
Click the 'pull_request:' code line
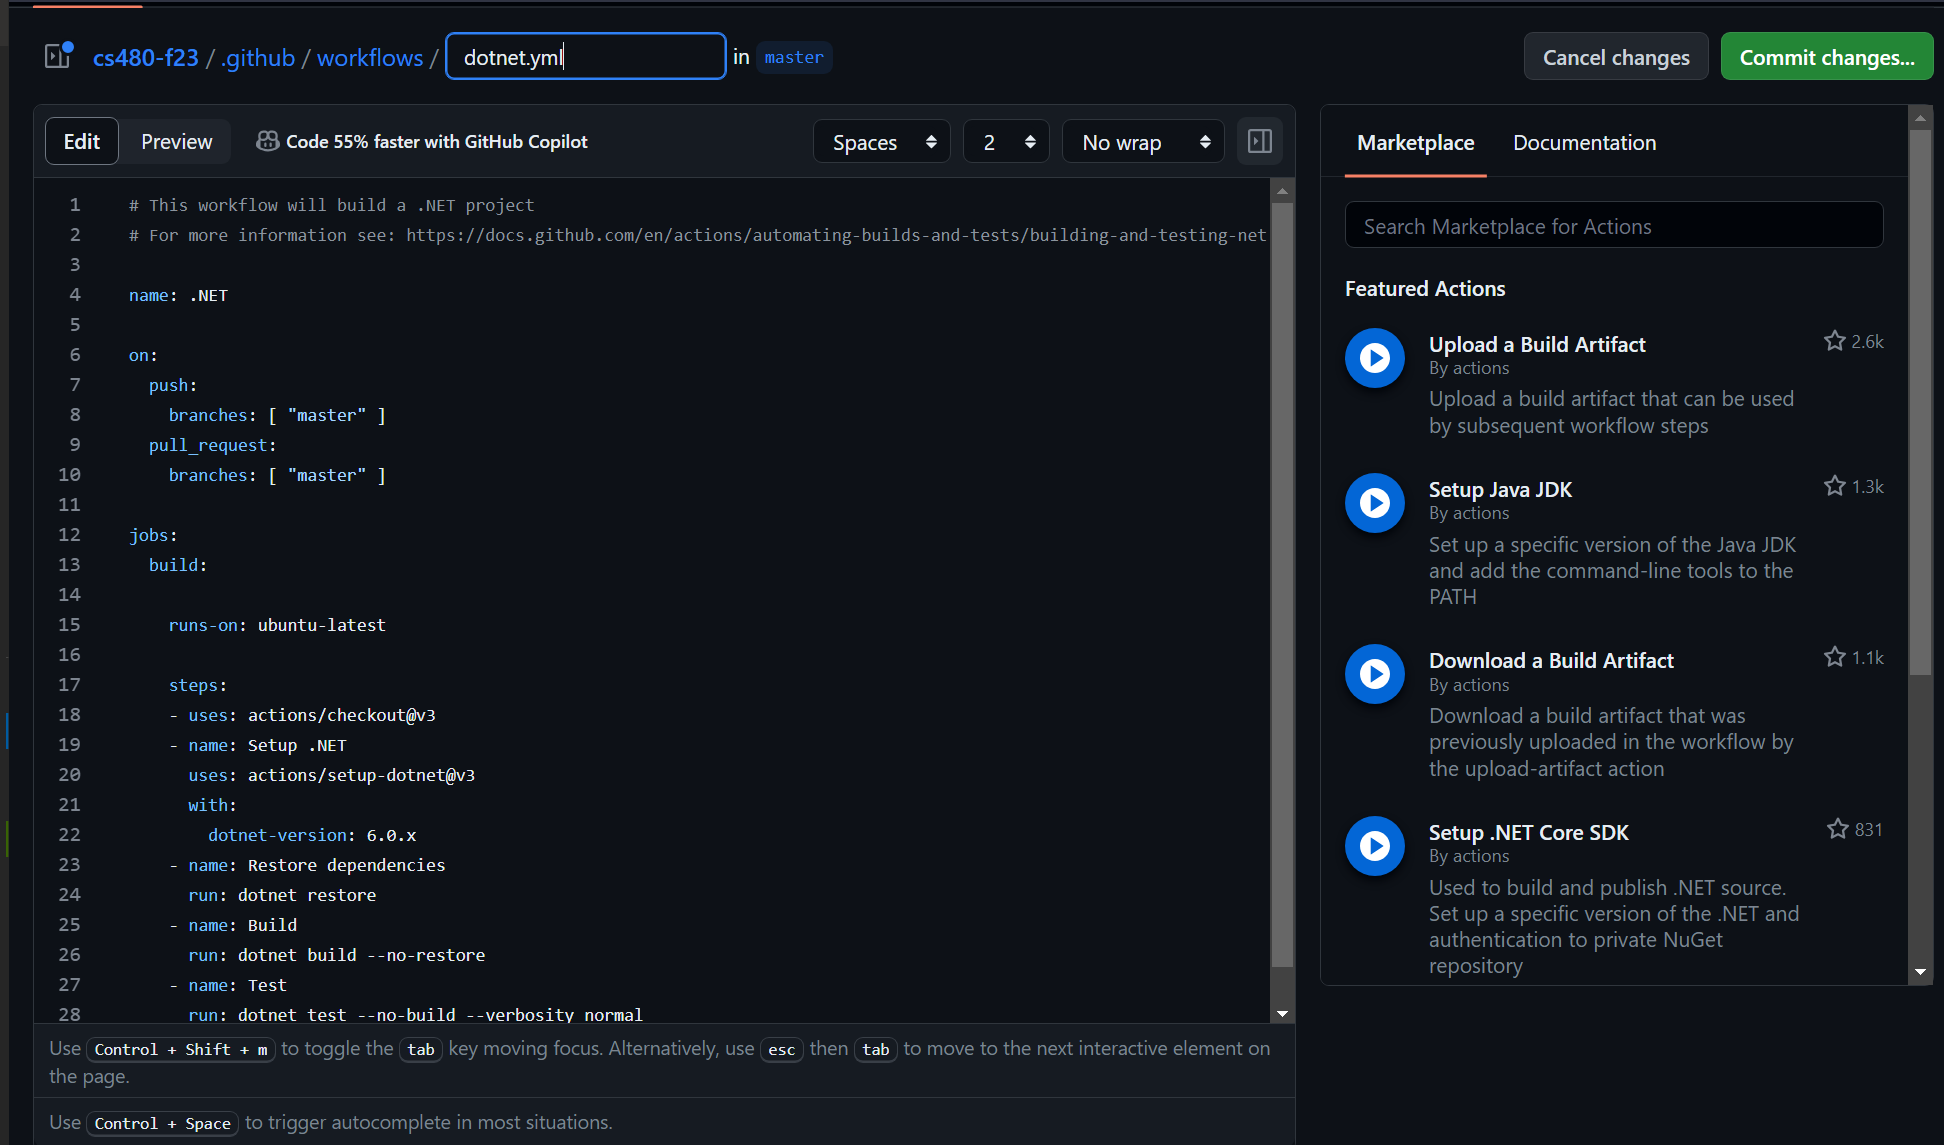212,445
